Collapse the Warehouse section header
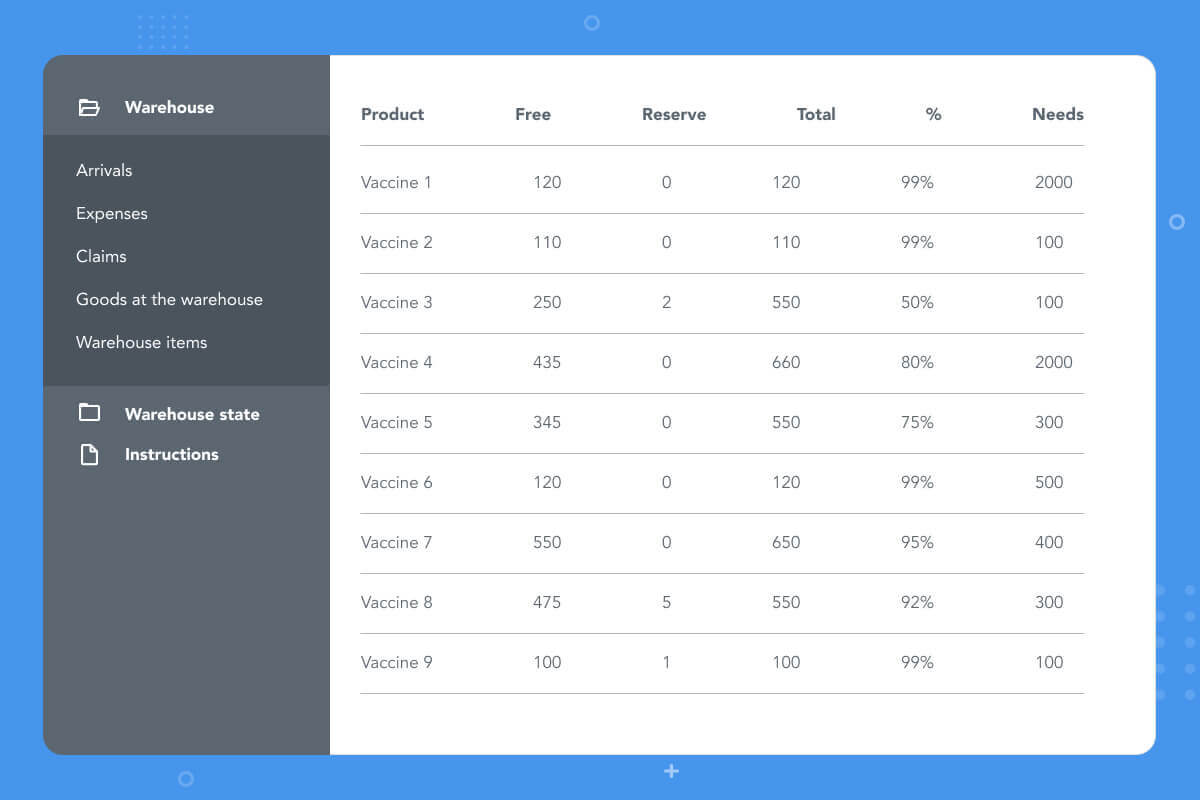This screenshot has width=1200, height=800. pos(186,95)
